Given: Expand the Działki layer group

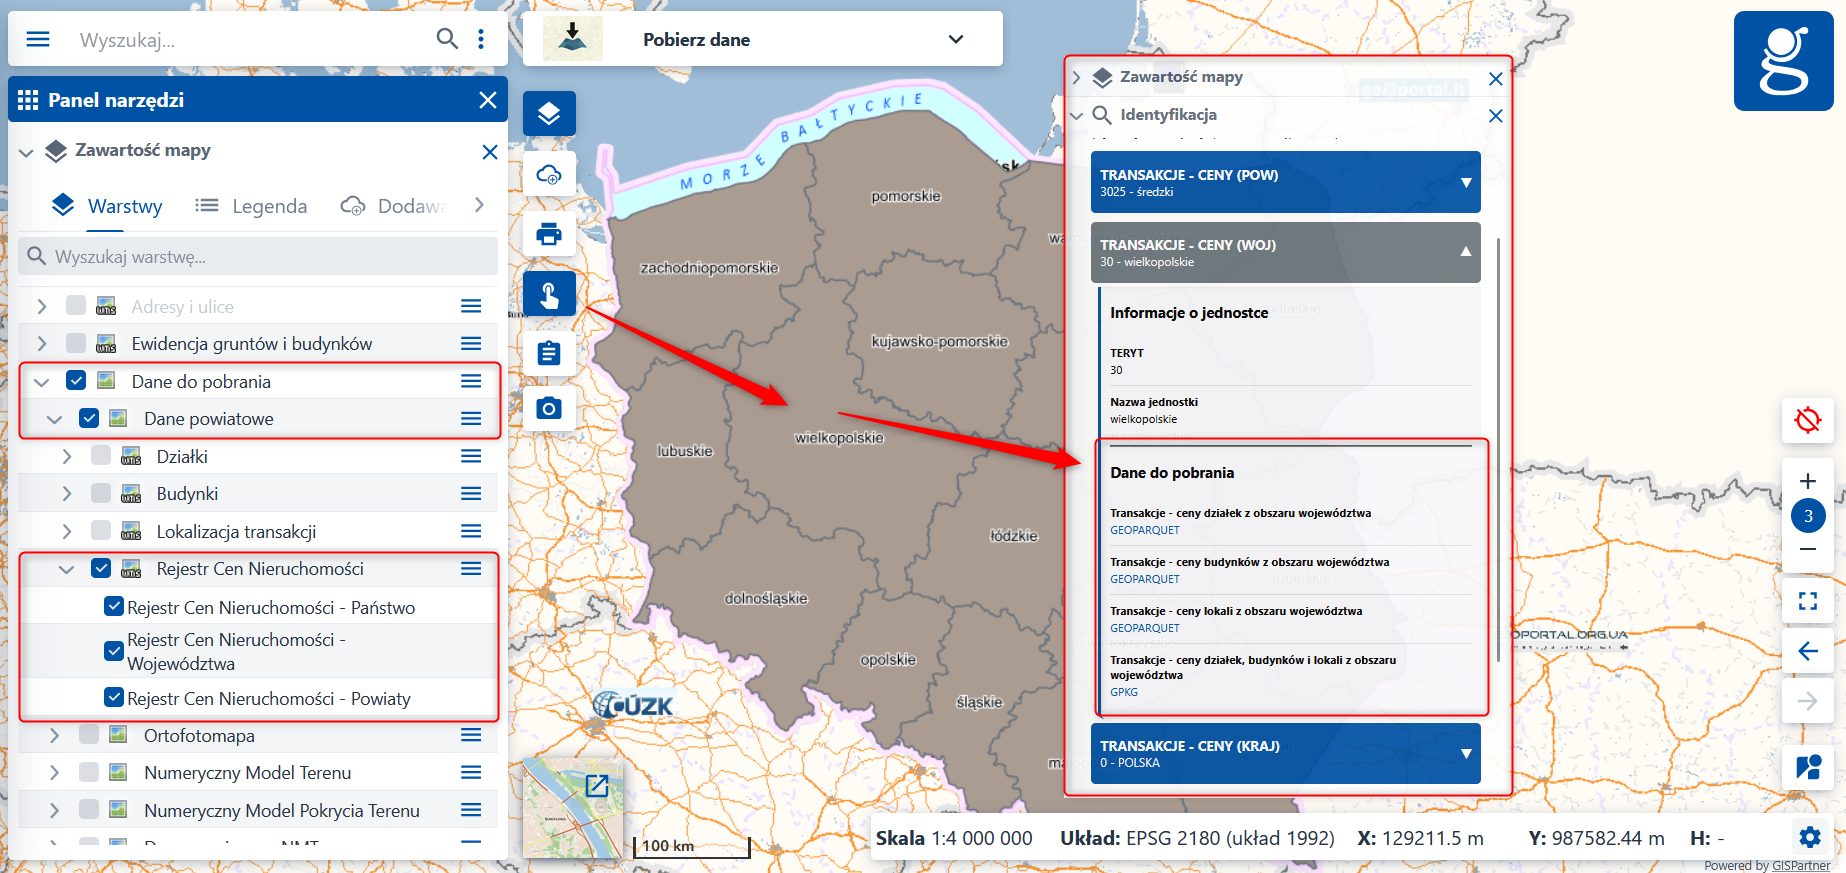Looking at the screenshot, I should [x=67, y=456].
